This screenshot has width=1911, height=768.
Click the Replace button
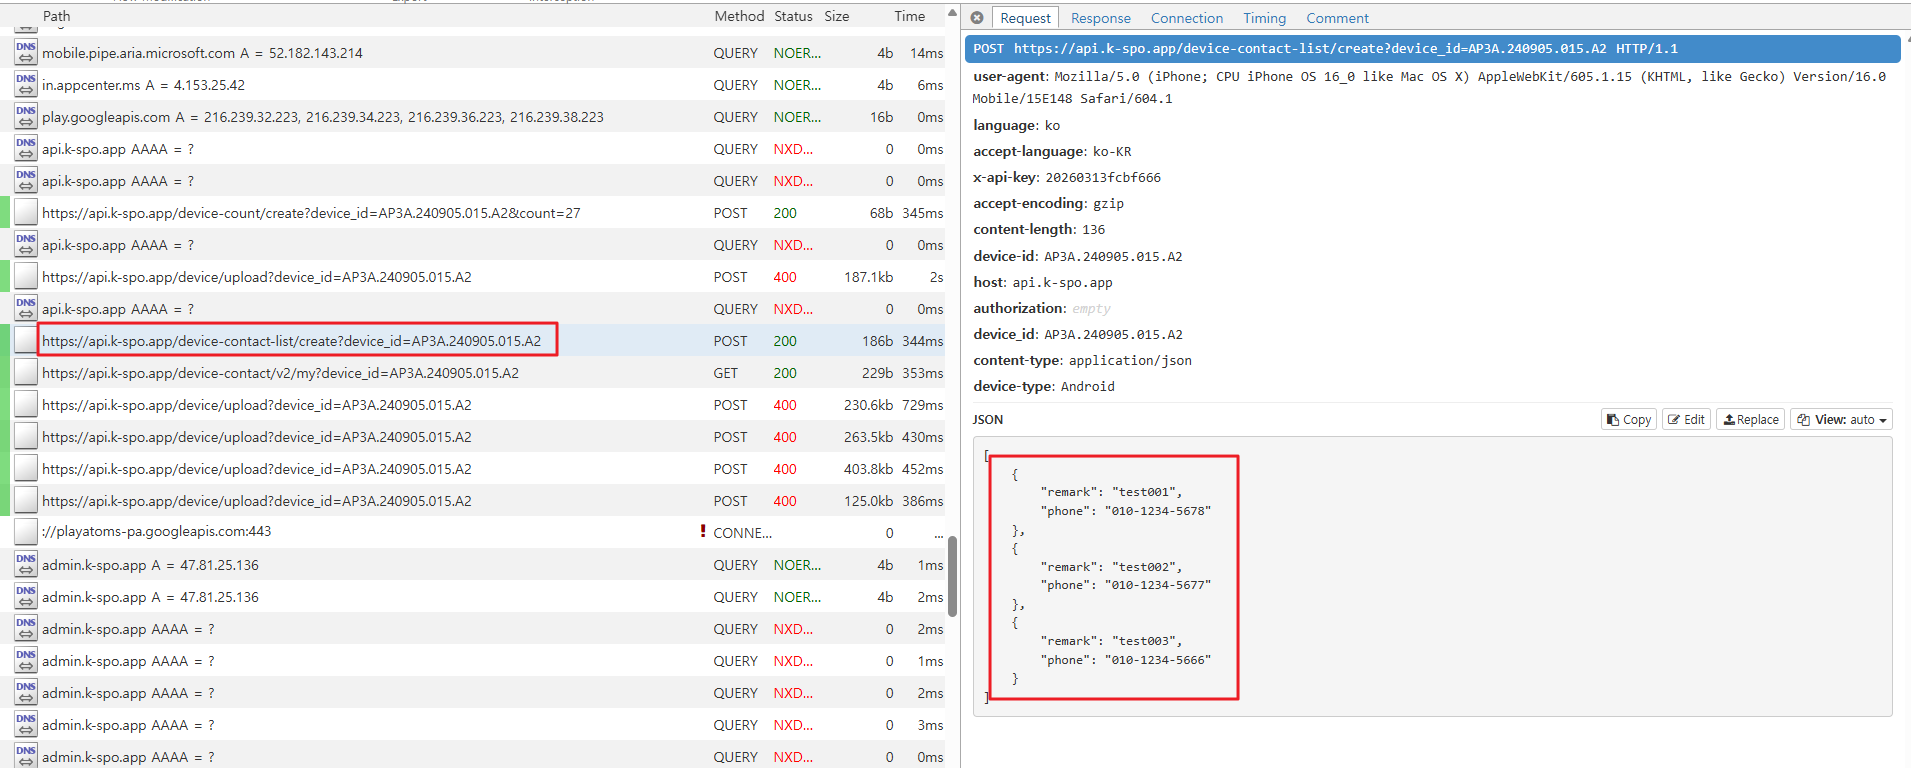(x=1750, y=420)
